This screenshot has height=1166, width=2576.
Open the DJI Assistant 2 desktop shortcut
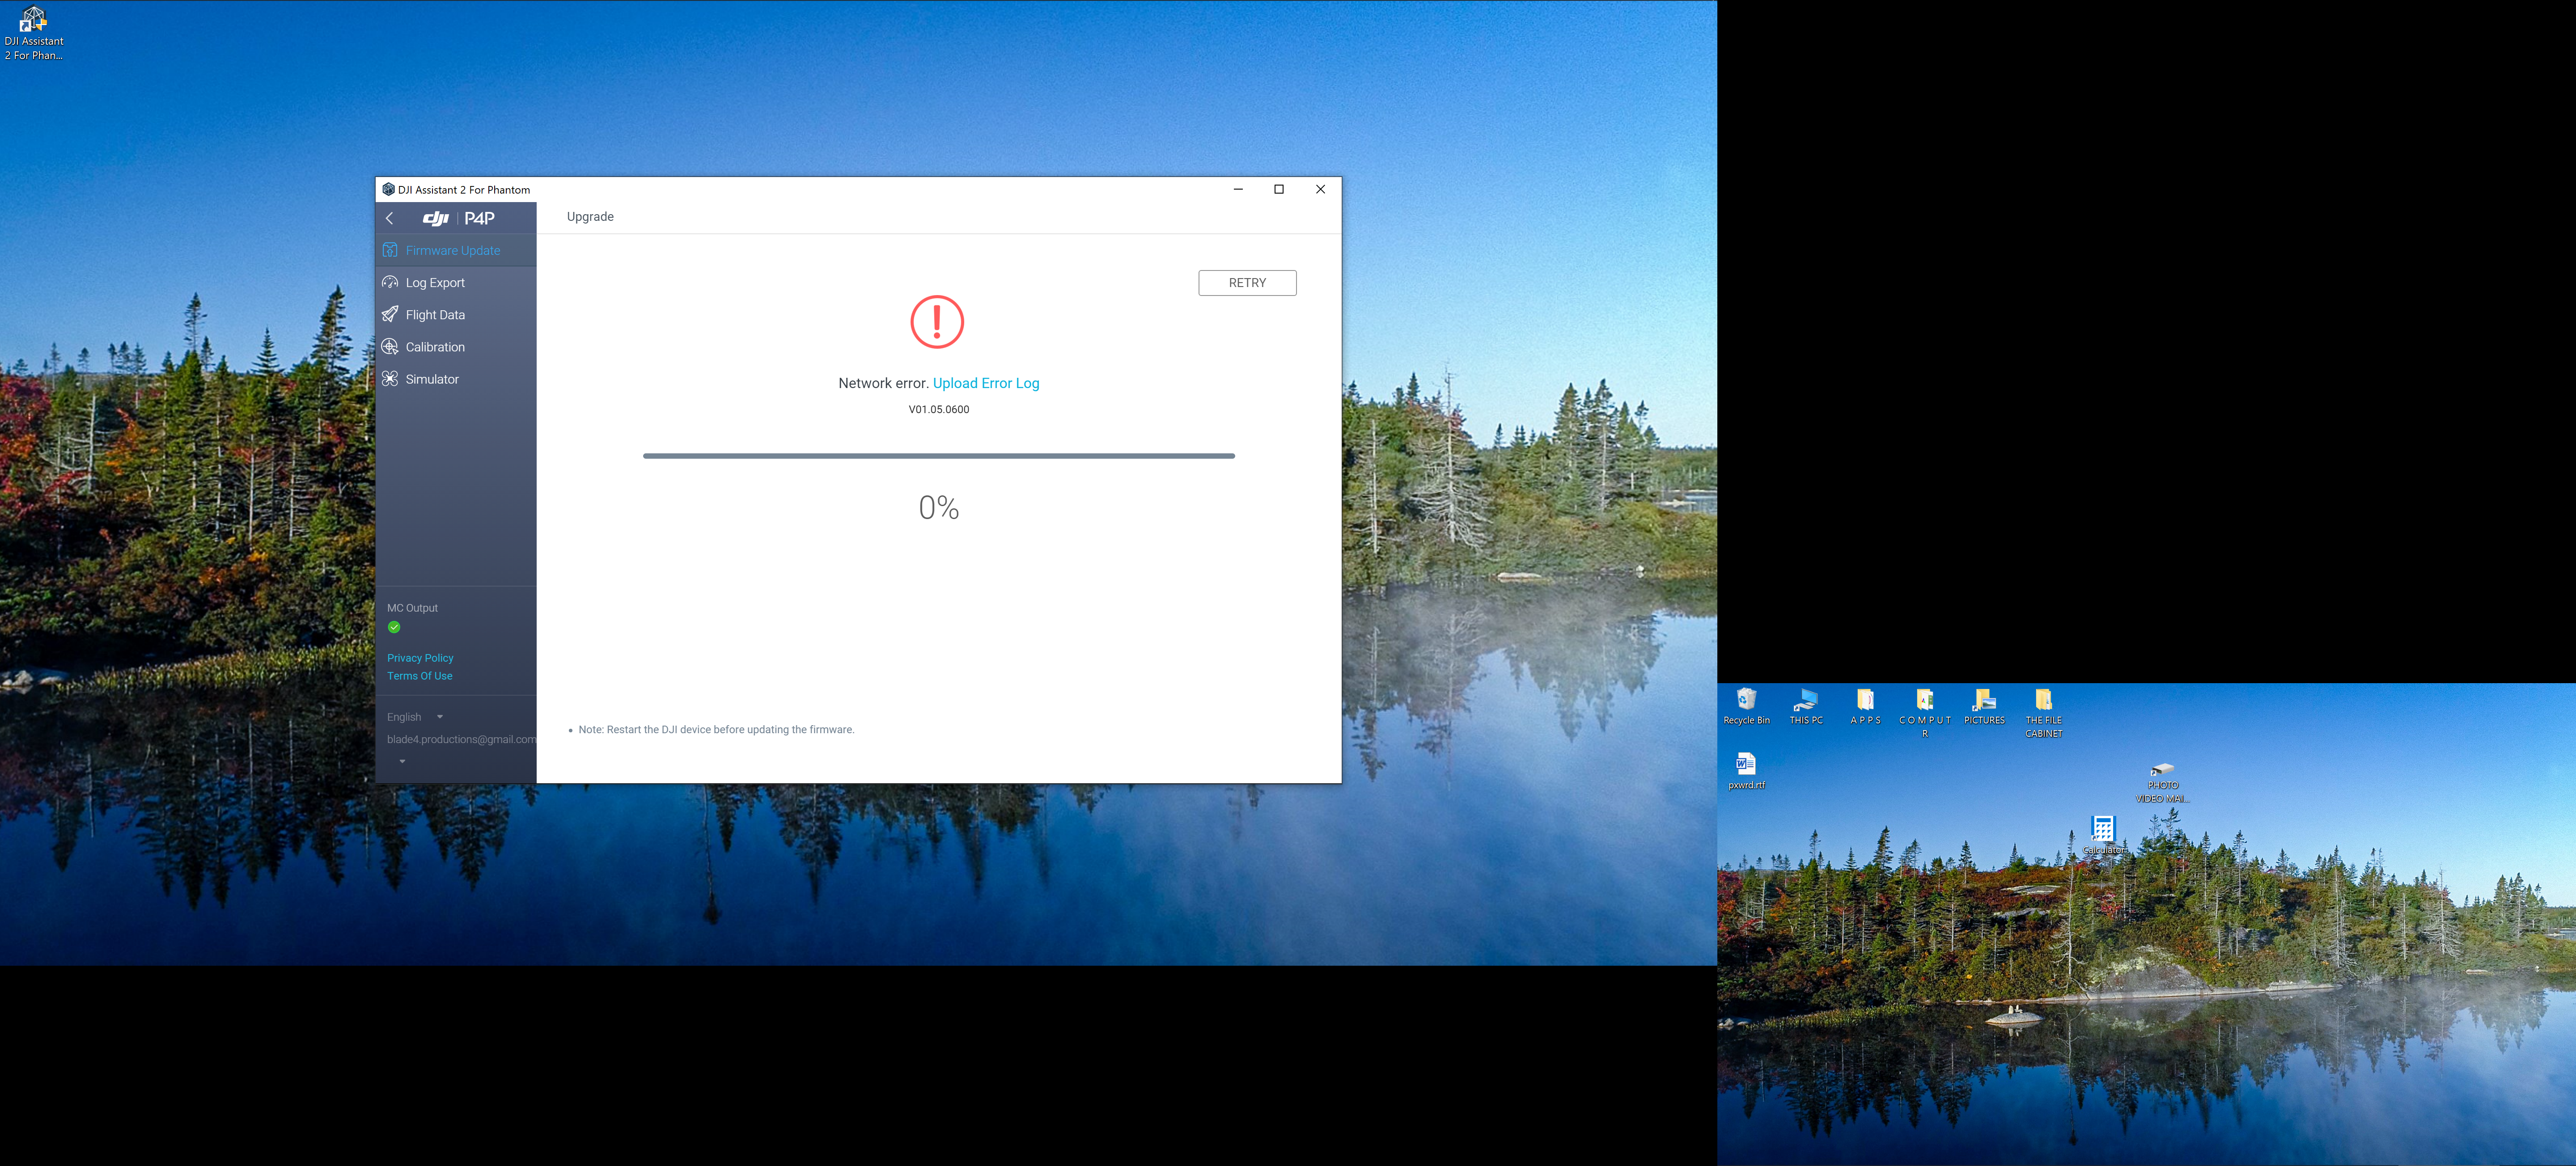[x=33, y=33]
